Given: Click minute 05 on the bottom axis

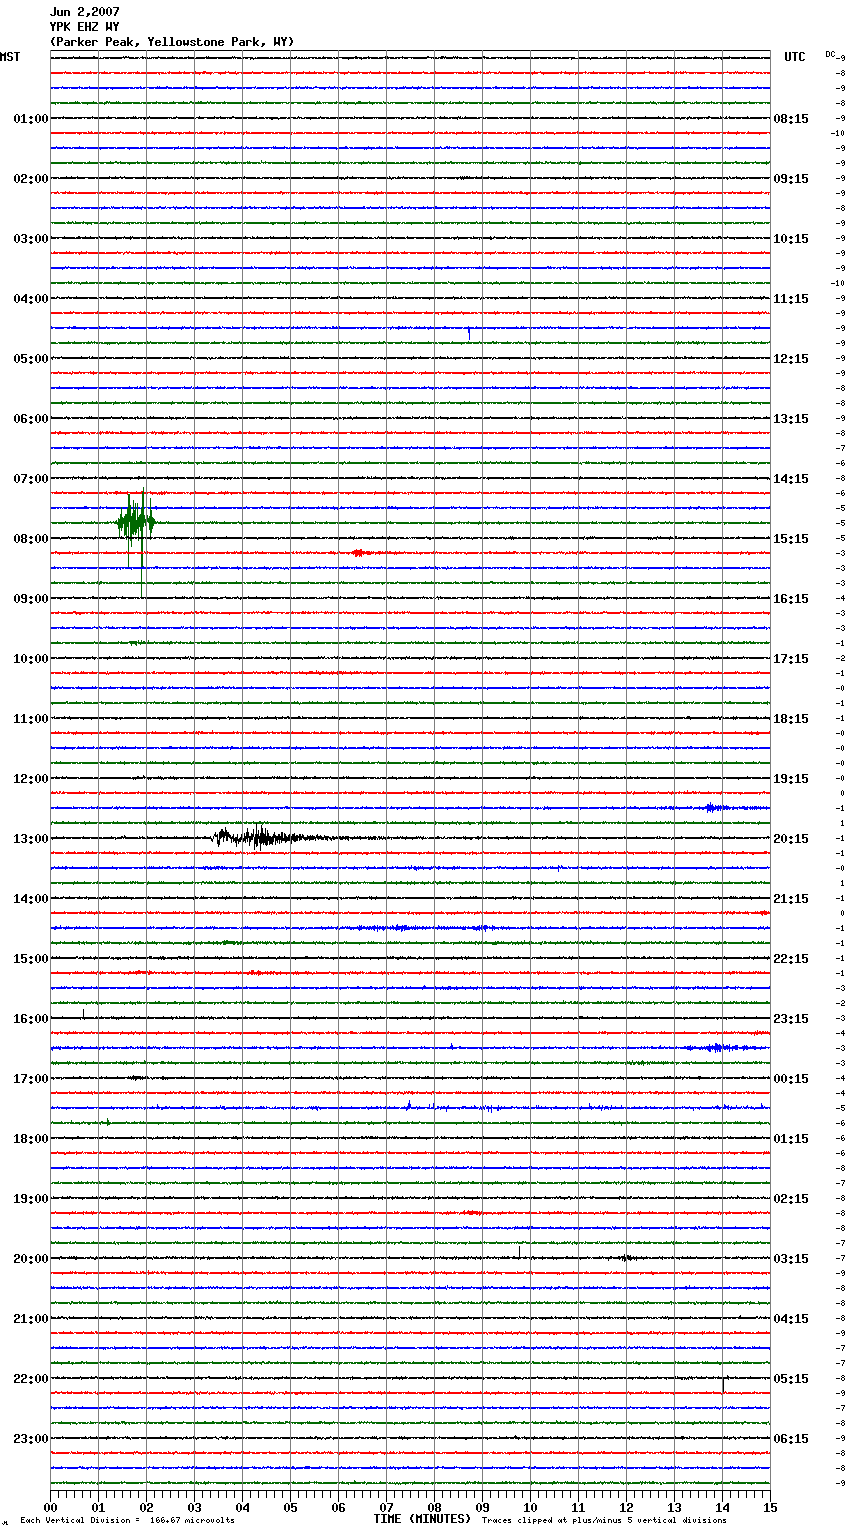Looking at the screenshot, I should pos(291,1507).
